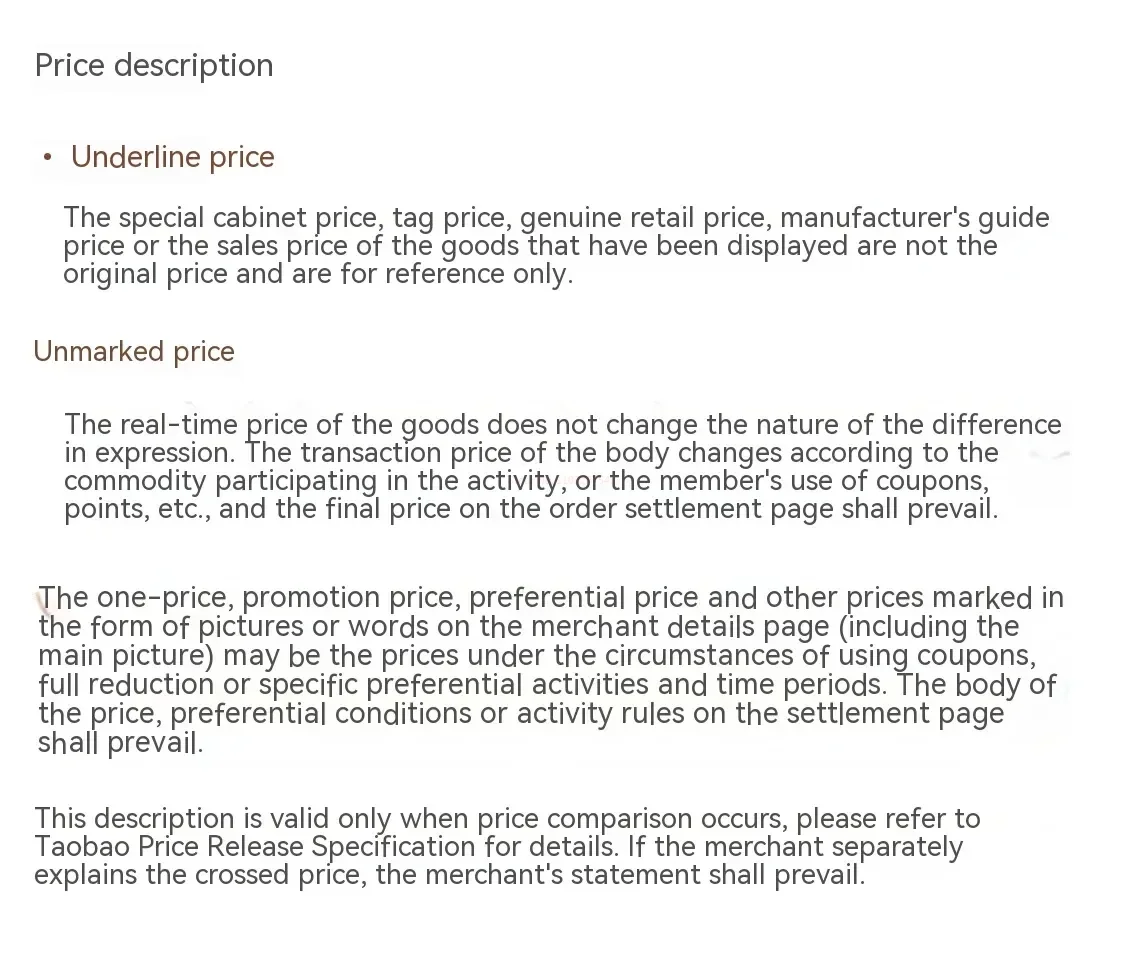Viewport: 1125px width, 960px height.
Task: Click the line beginning 'The real-time price'
Action: [562, 424]
